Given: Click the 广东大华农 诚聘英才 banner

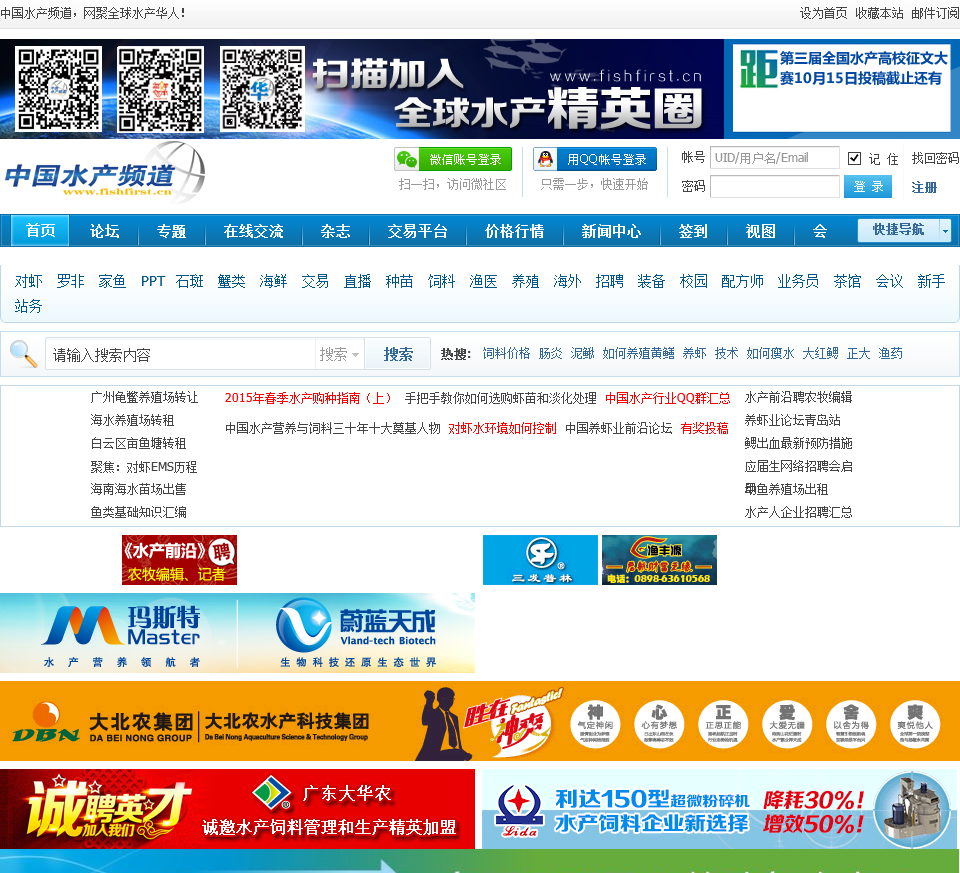Looking at the screenshot, I should pyautogui.click(x=238, y=809).
